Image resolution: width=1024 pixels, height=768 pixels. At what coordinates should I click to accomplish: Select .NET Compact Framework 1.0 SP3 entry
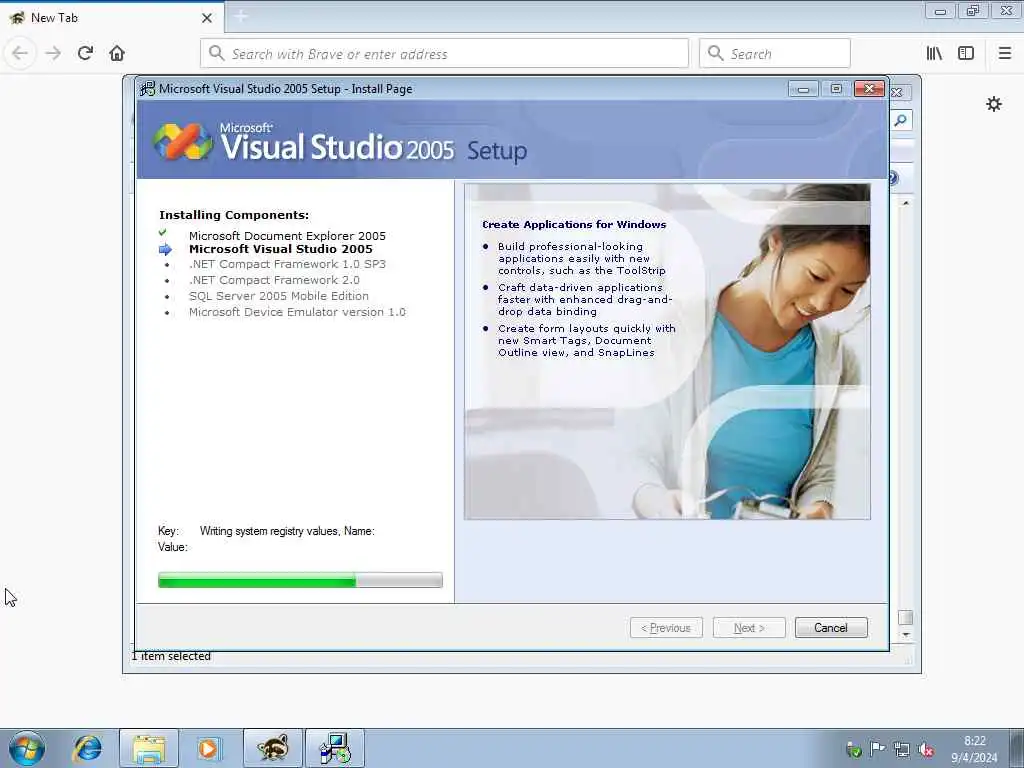click(287, 264)
